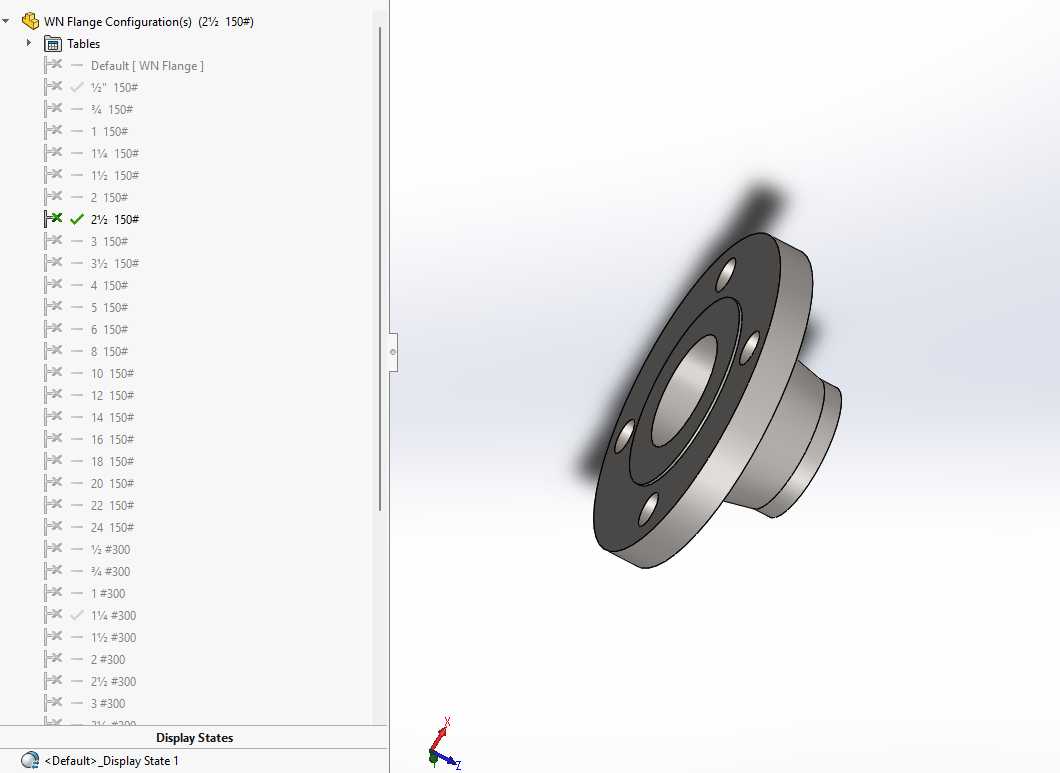Select the 1½ 150# configuration
This screenshot has width=1060, height=773.
click(115, 175)
